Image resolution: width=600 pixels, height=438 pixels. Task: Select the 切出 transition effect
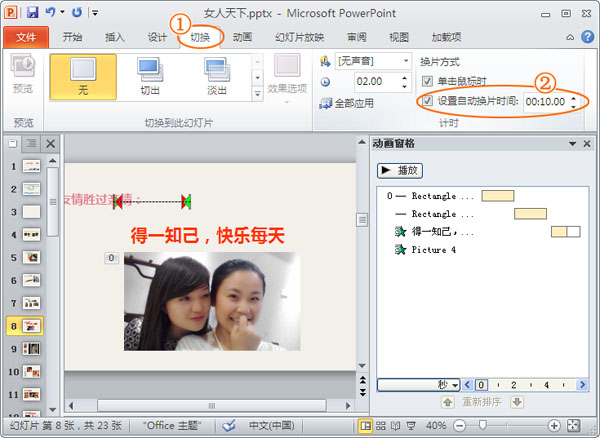click(150, 77)
